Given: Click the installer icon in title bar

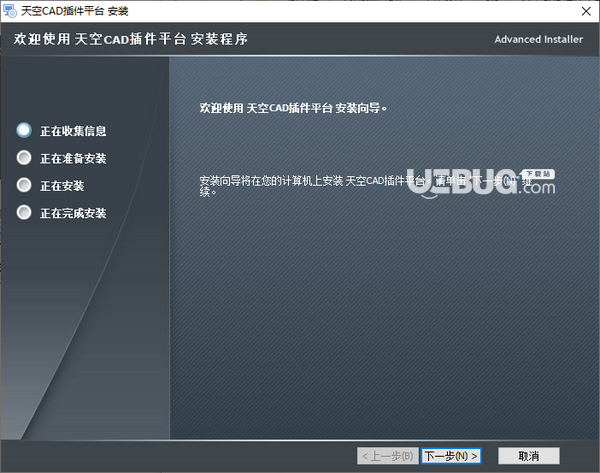Looking at the screenshot, I should tap(10, 11).
